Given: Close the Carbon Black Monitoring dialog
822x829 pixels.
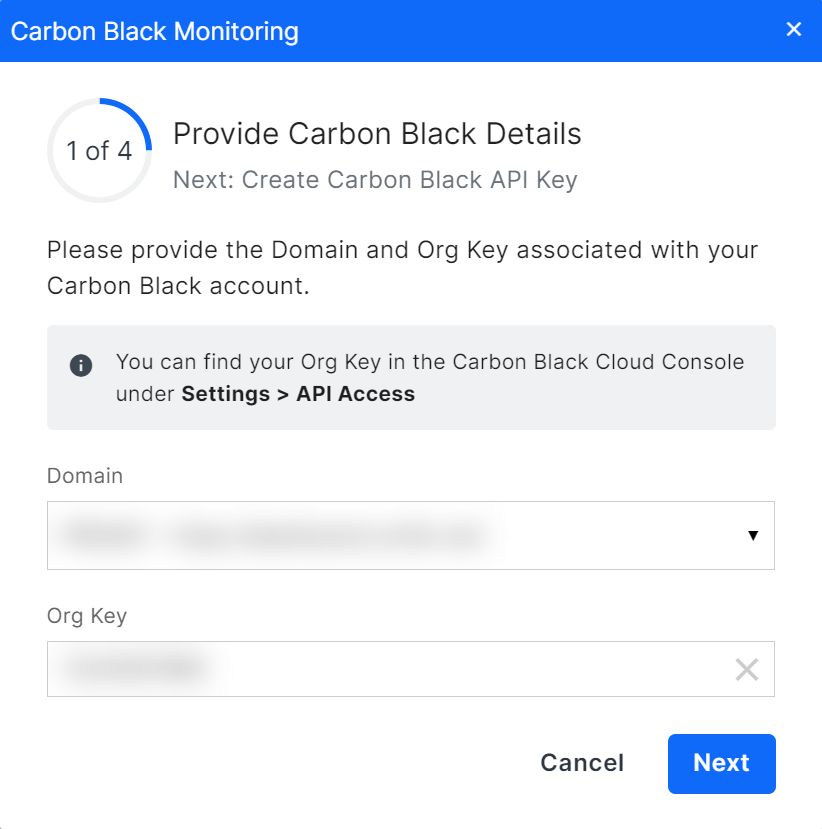Looking at the screenshot, I should click(793, 29).
